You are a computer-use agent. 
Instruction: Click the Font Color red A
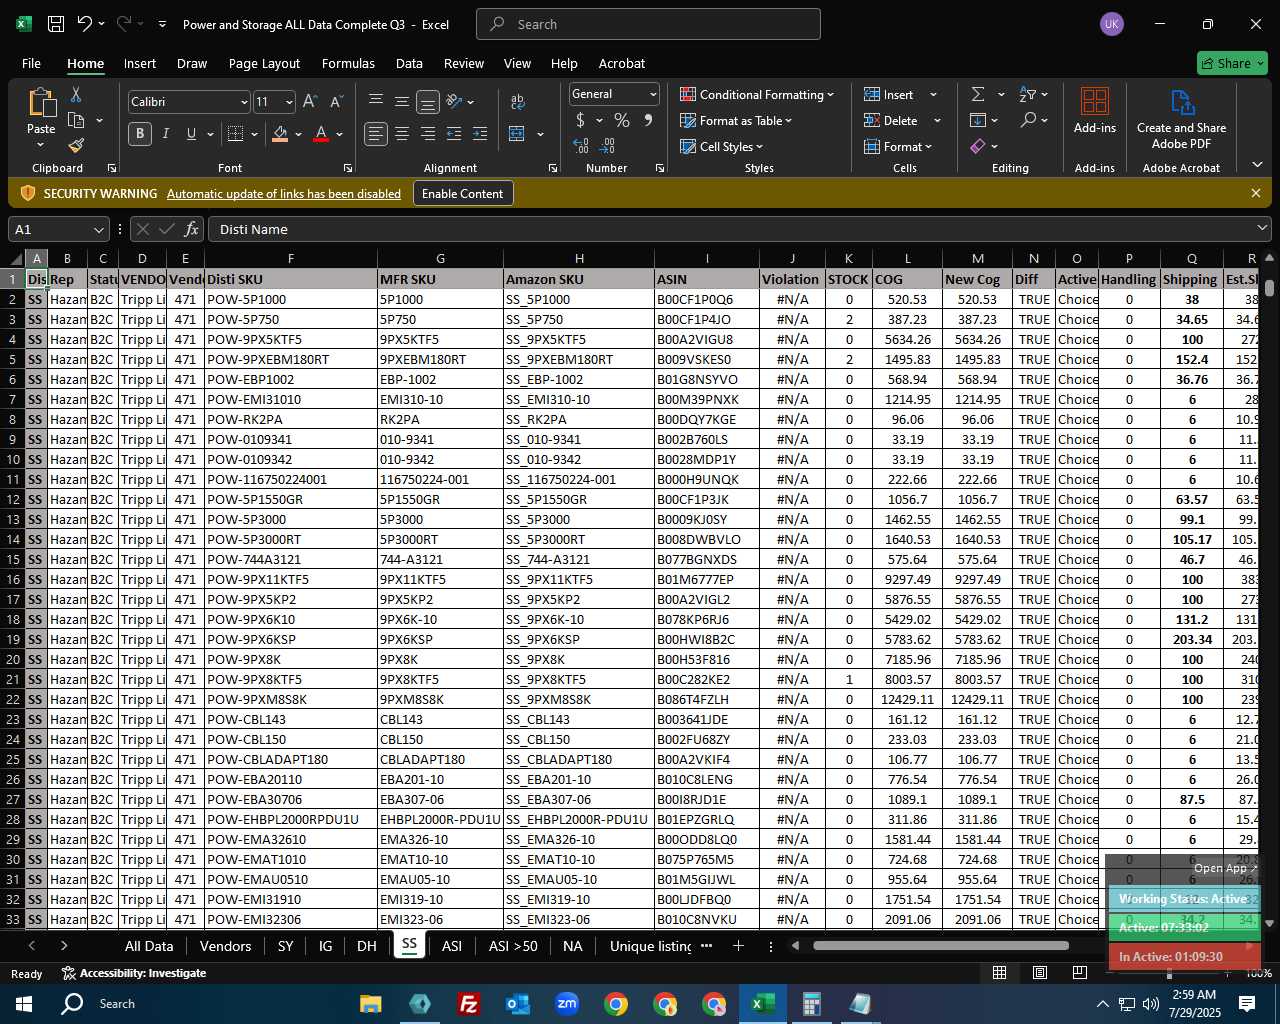coord(321,134)
